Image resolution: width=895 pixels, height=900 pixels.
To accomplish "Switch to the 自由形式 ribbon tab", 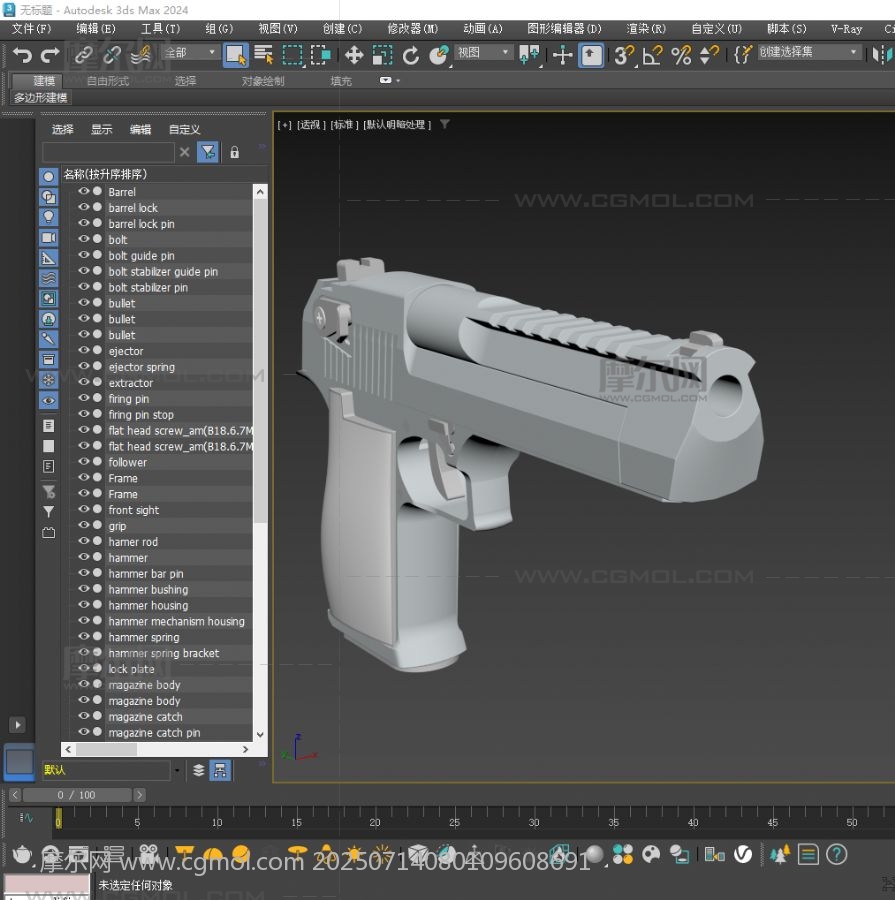I will pyautogui.click(x=108, y=81).
